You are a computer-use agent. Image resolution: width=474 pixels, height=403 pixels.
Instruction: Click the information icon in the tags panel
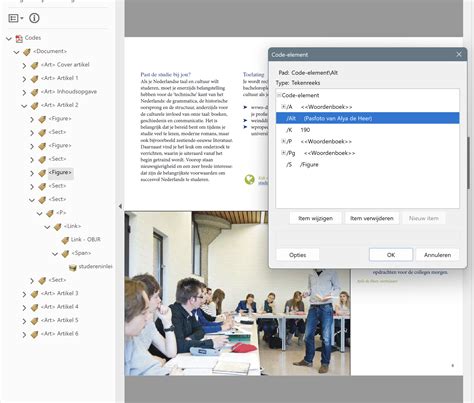(34, 18)
